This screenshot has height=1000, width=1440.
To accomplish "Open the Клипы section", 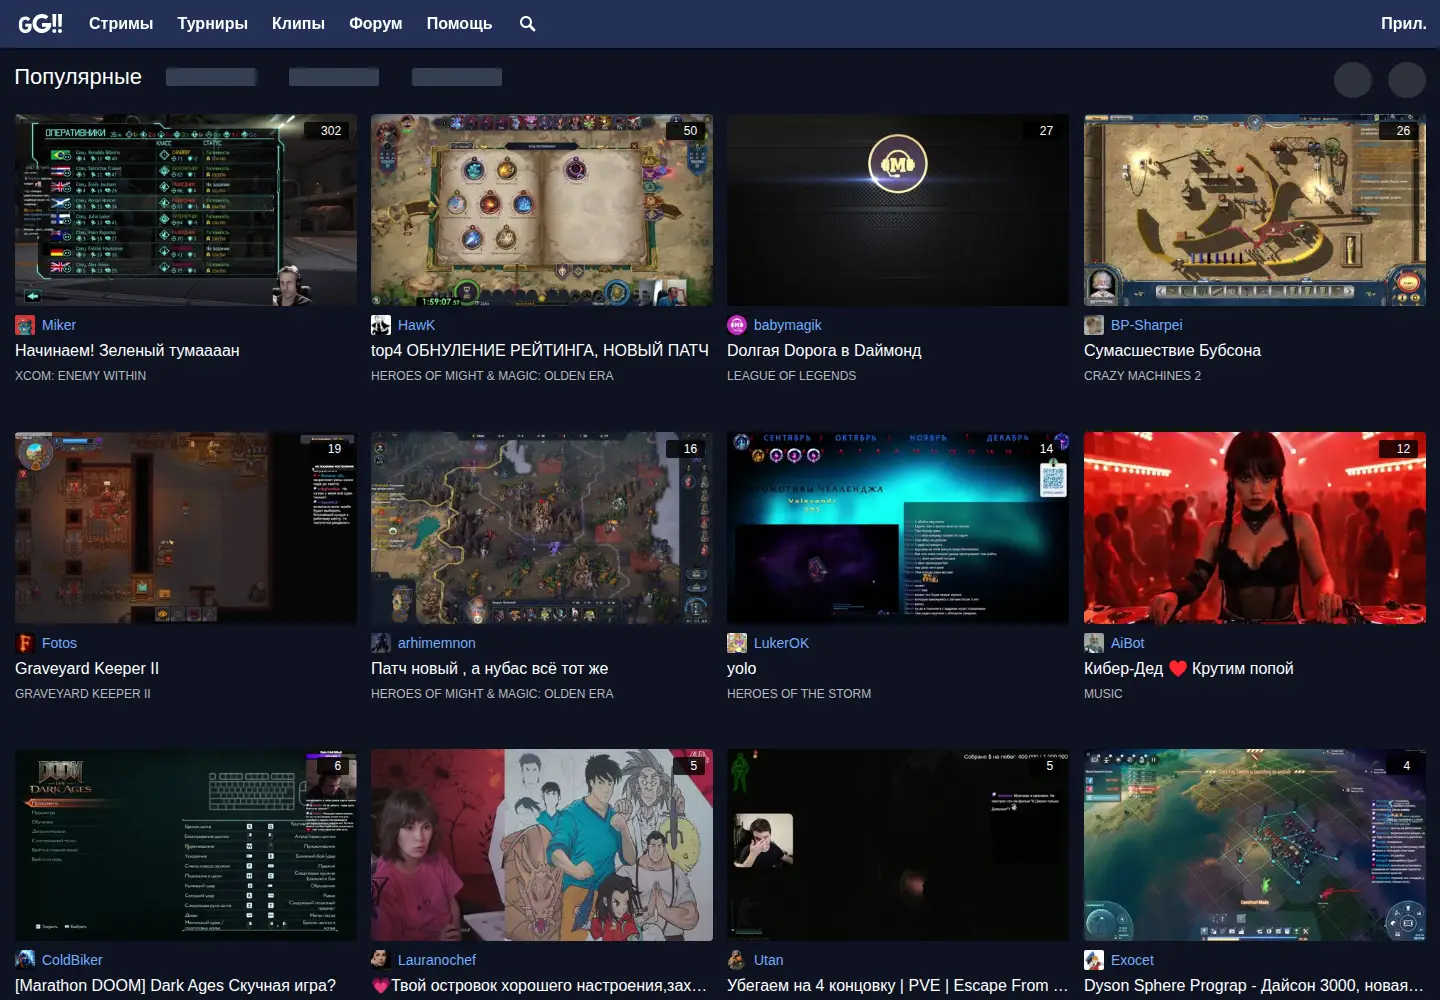I will [x=298, y=23].
